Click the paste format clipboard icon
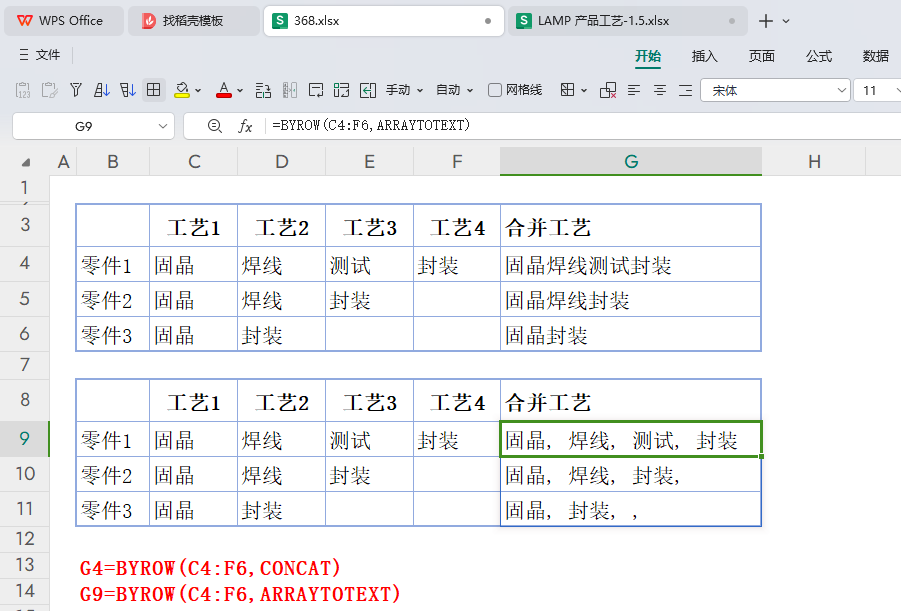Viewport: 901px width, 611px height. coord(49,90)
